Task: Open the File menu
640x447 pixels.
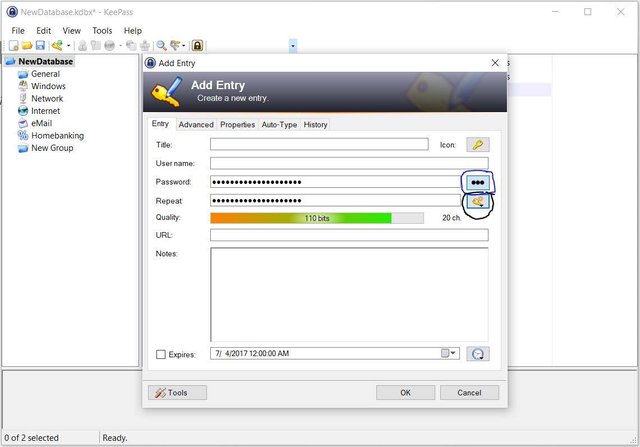Action: [18, 31]
